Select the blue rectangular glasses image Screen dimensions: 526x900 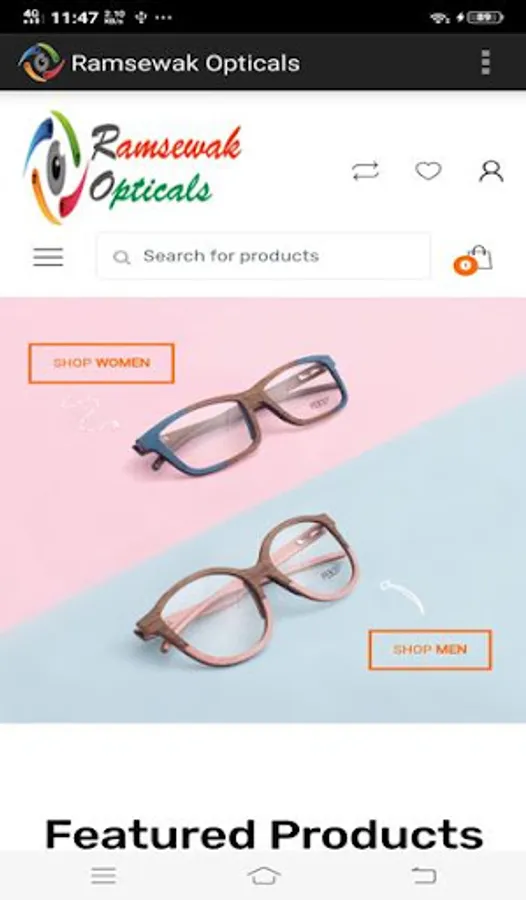click(241, 415)
